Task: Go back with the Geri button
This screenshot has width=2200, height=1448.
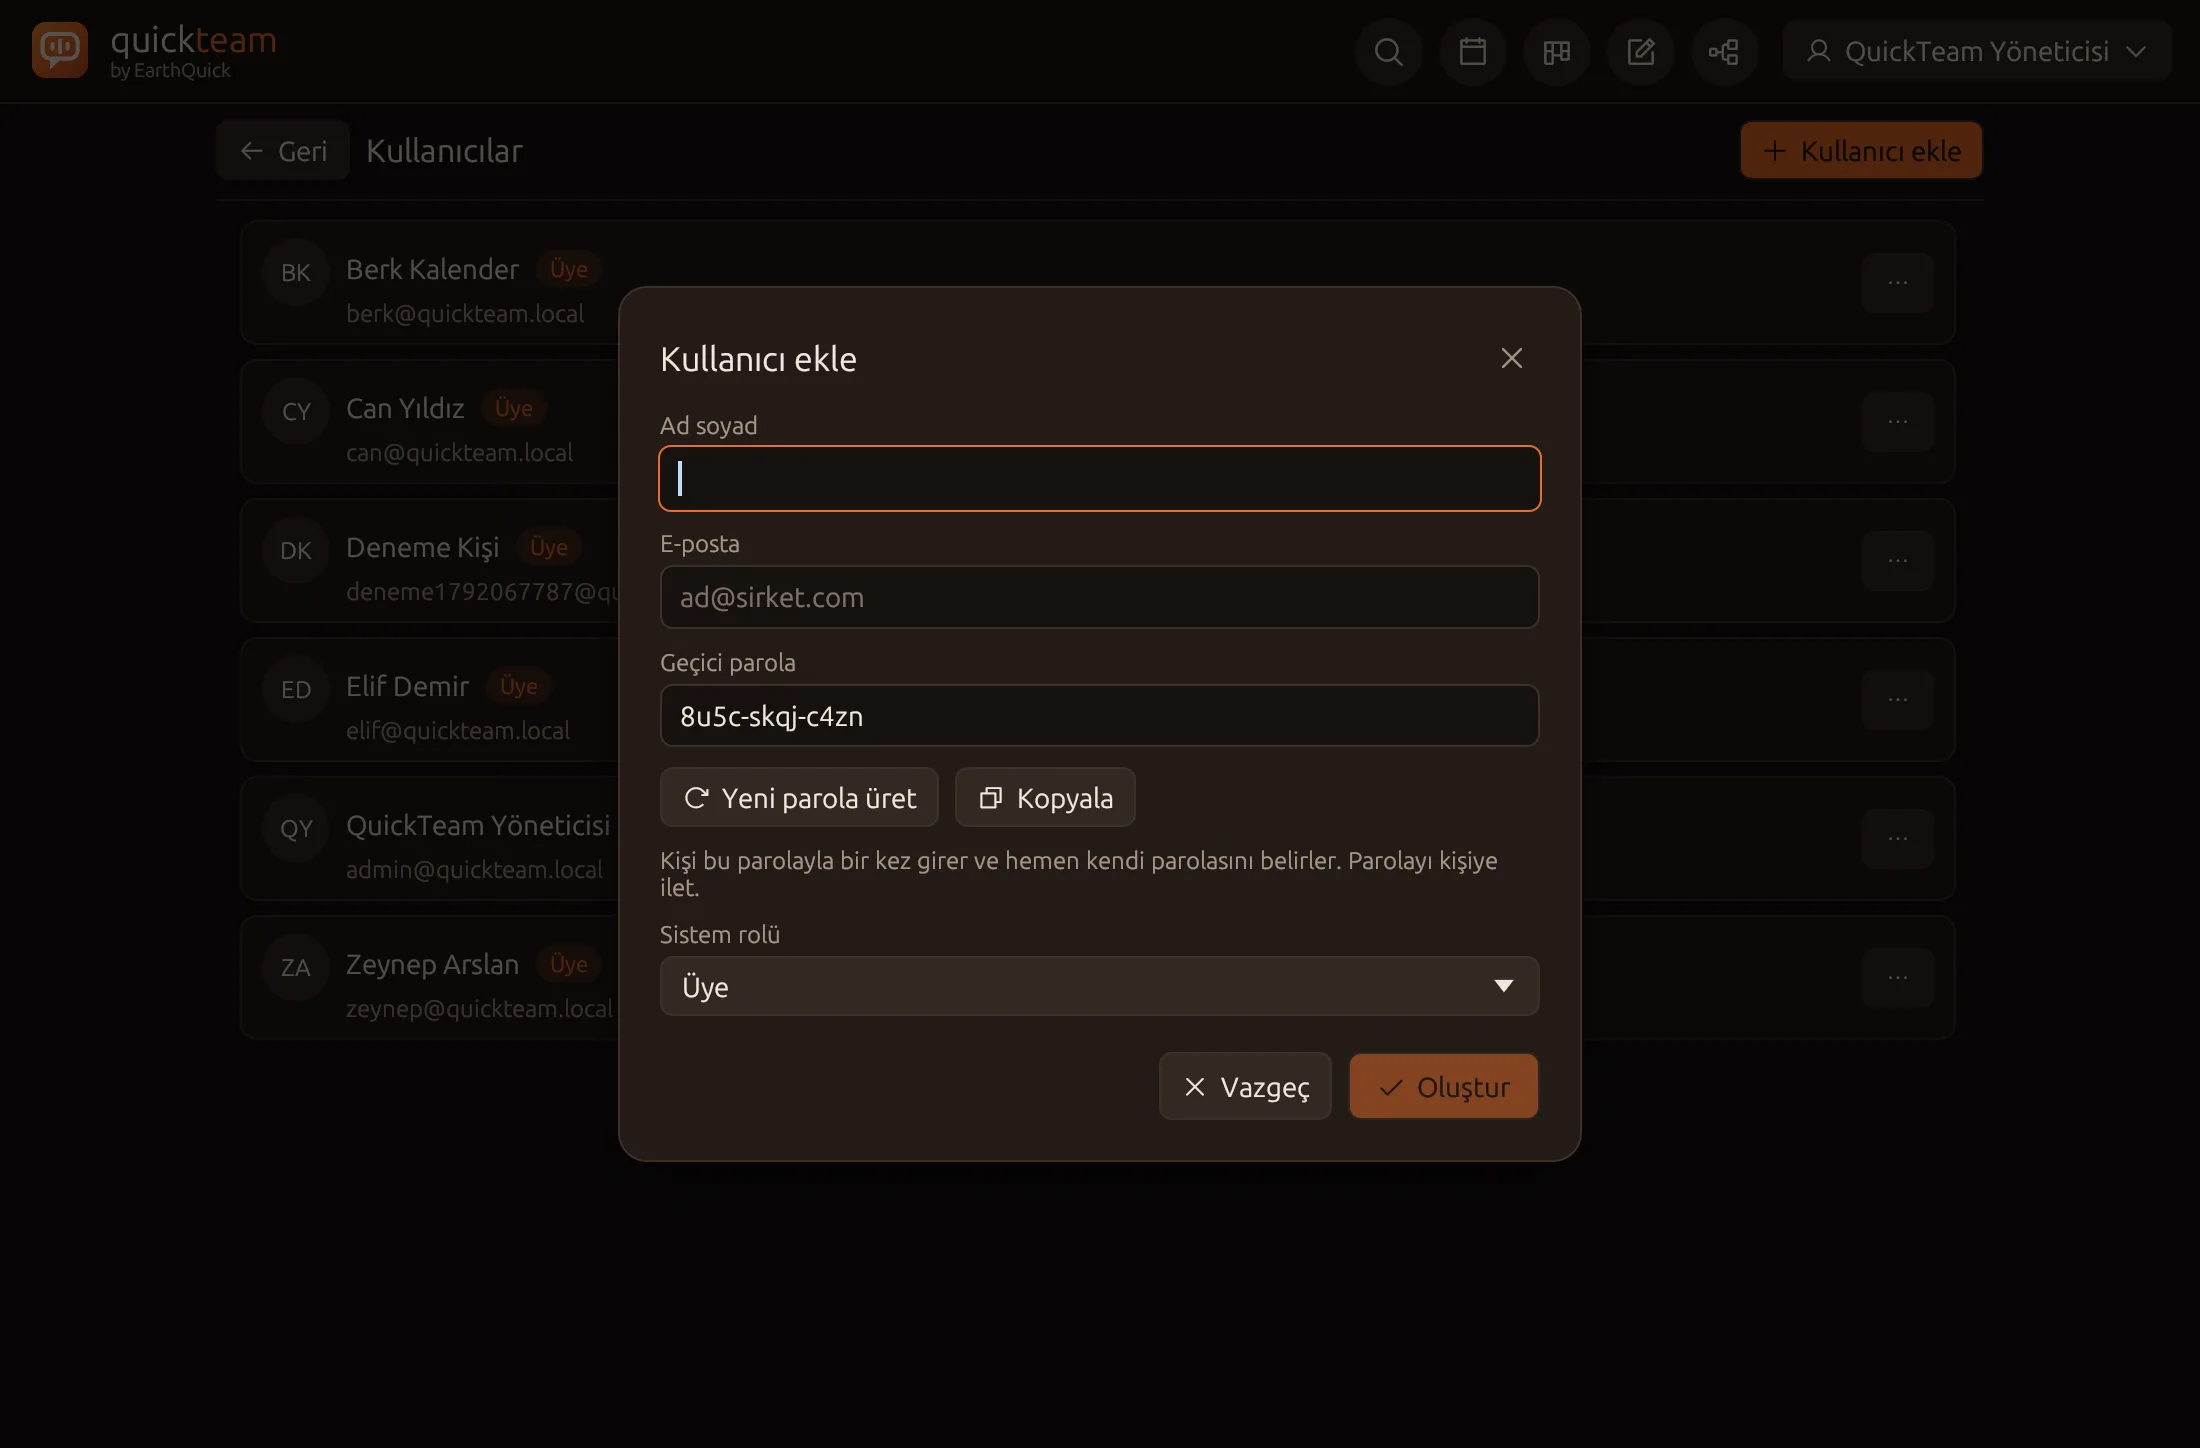Action: pos(283,150)
